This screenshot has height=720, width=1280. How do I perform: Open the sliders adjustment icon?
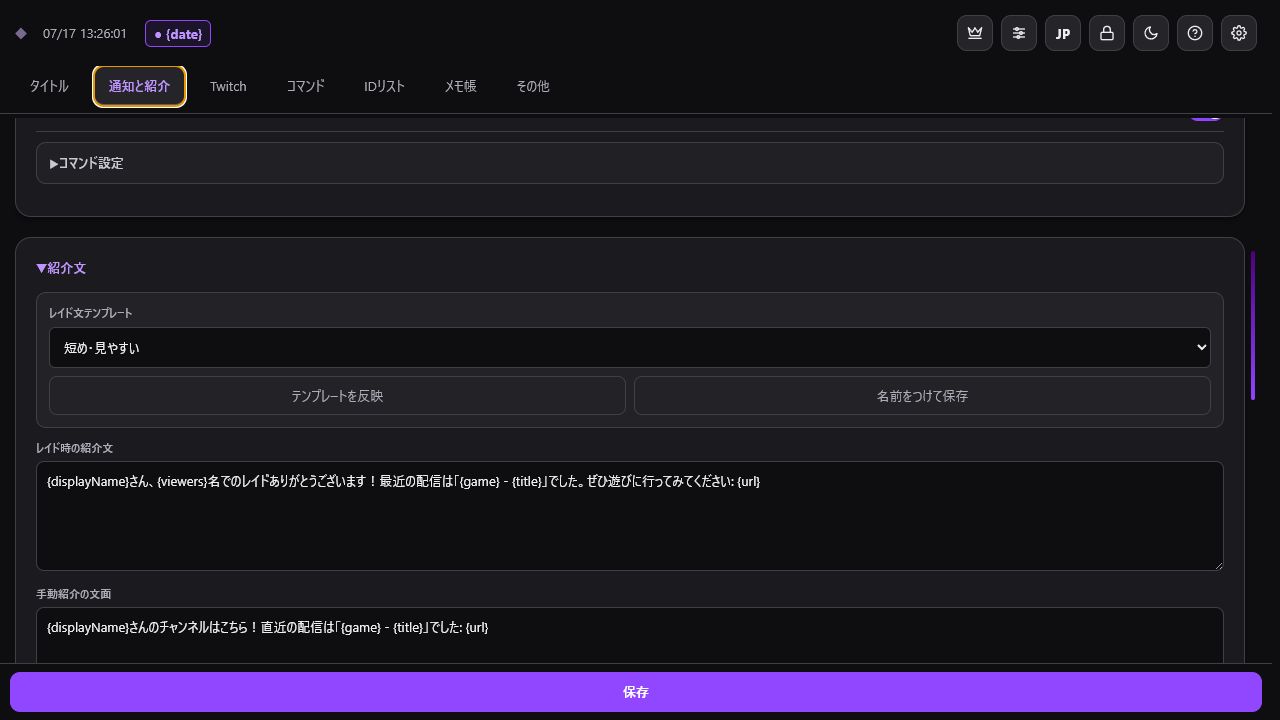click(1019, 33)
